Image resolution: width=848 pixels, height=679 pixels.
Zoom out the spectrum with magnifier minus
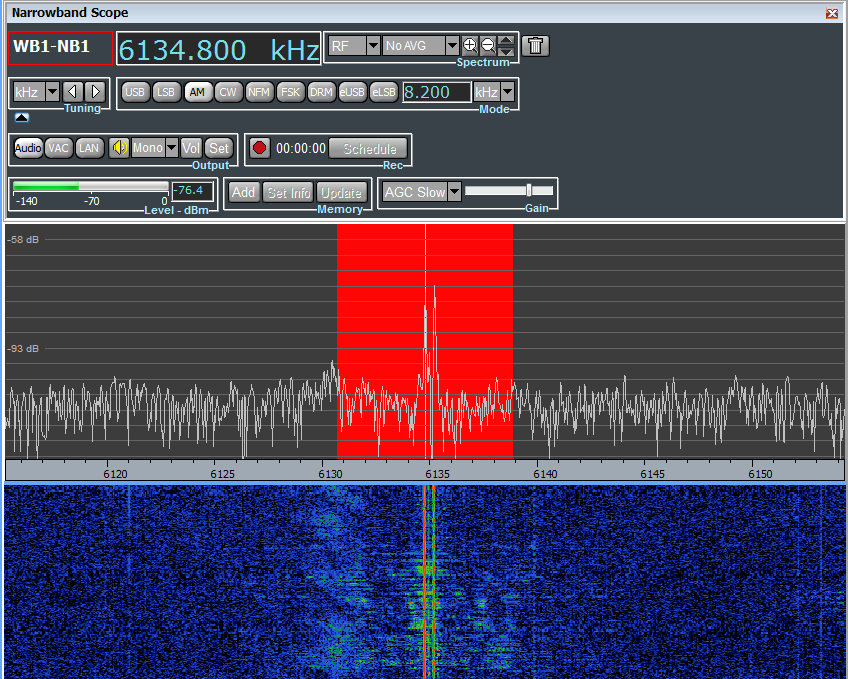488,46
